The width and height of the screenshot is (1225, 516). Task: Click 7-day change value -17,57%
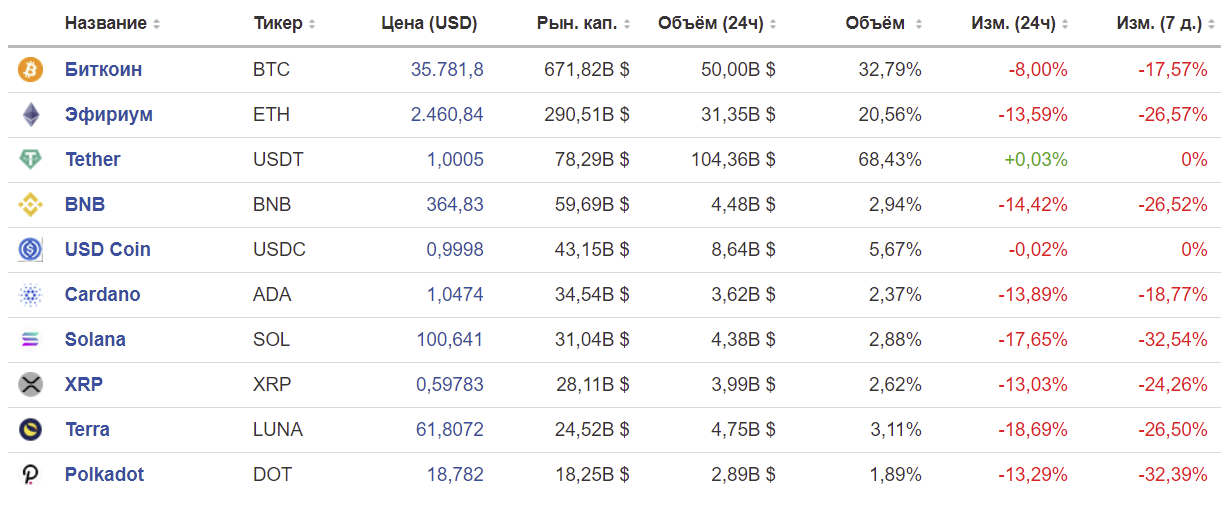[1173, 70]
